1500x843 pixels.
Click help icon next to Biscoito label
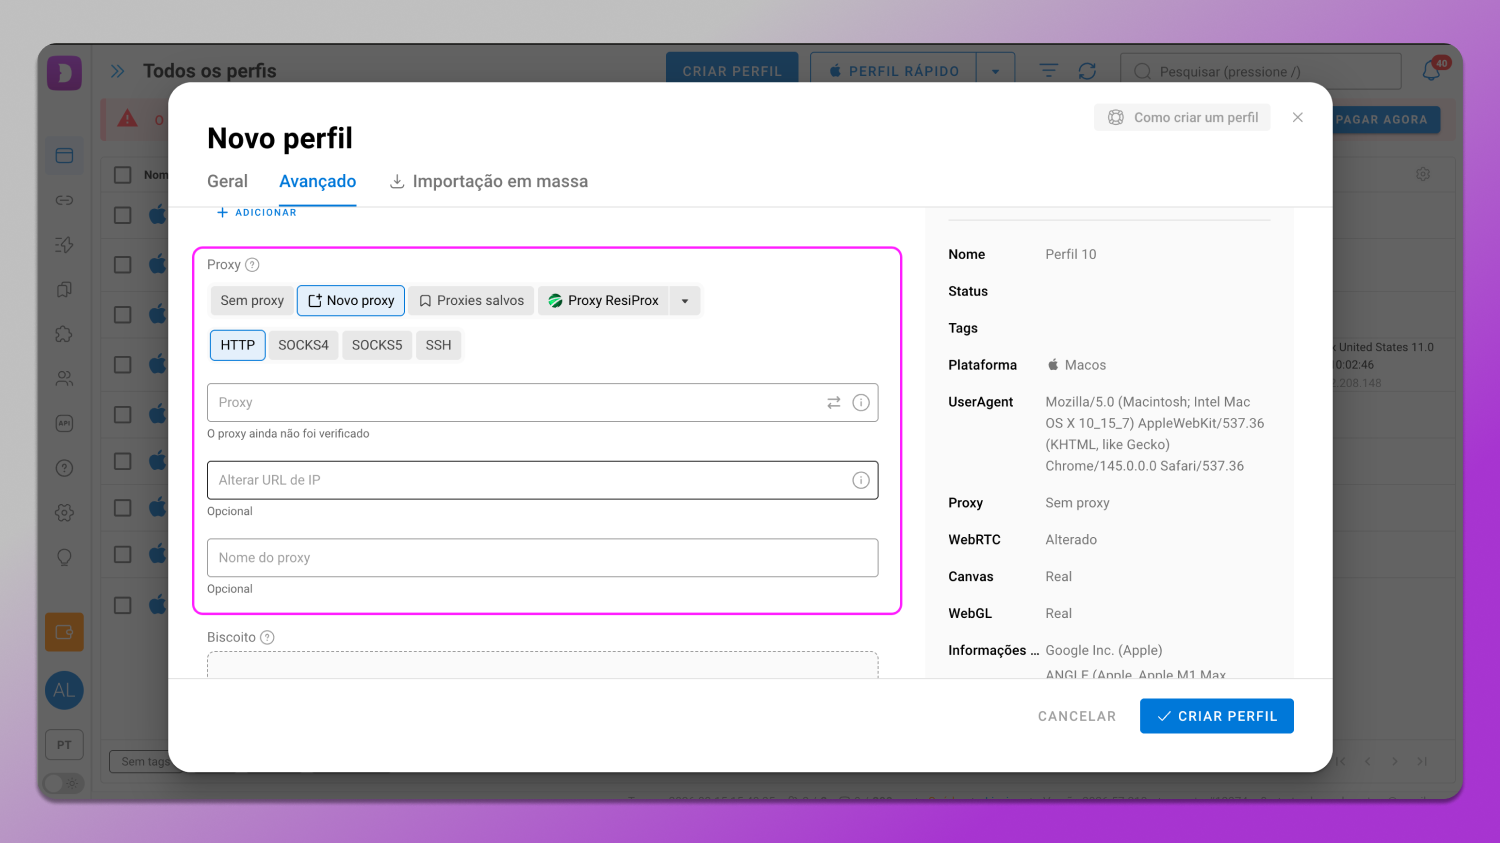pos(267,638)
